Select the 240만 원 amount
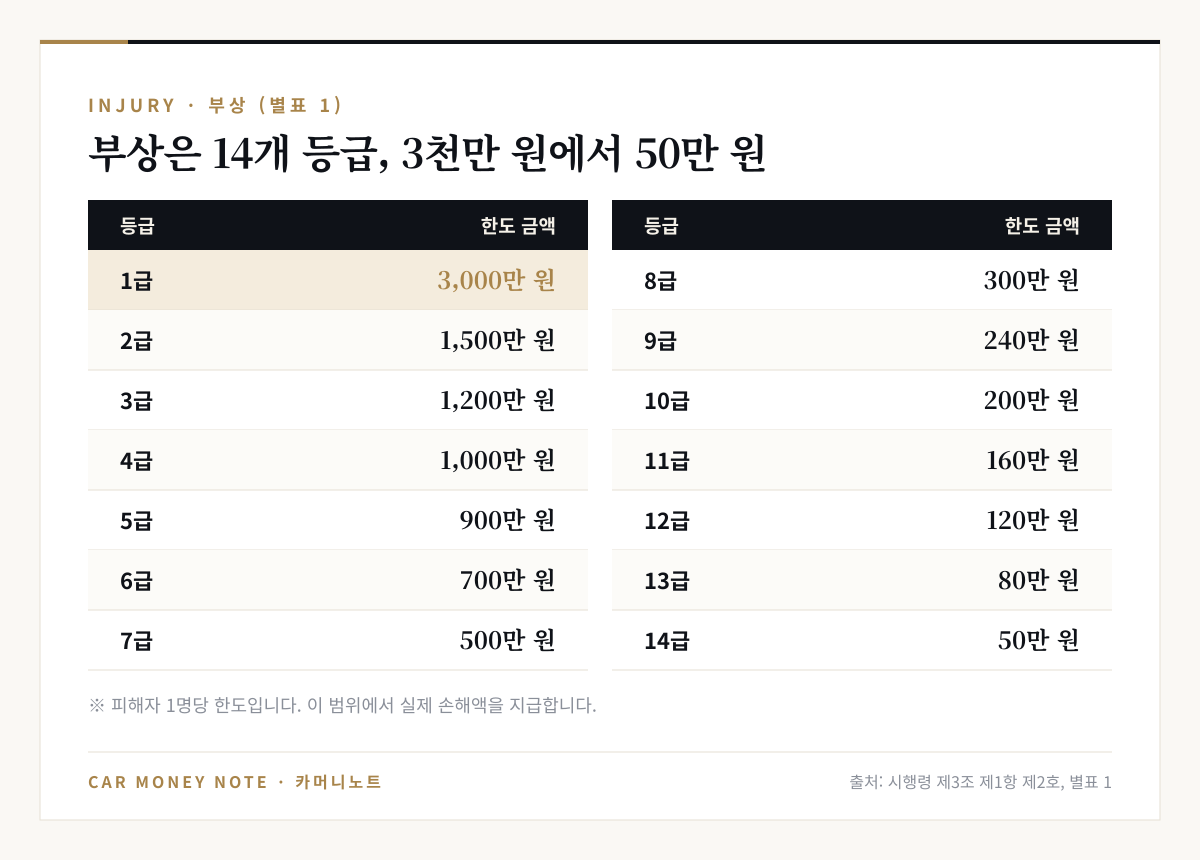This screenshot has width=1200, height=860. 1032,340
